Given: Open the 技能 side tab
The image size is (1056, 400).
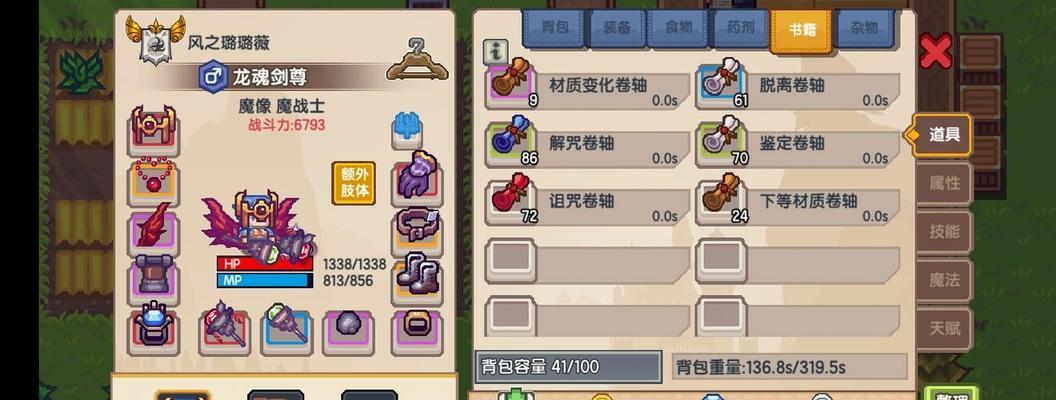Looking at the screenshot, I should pyautogui.click(x=944, y=232).
